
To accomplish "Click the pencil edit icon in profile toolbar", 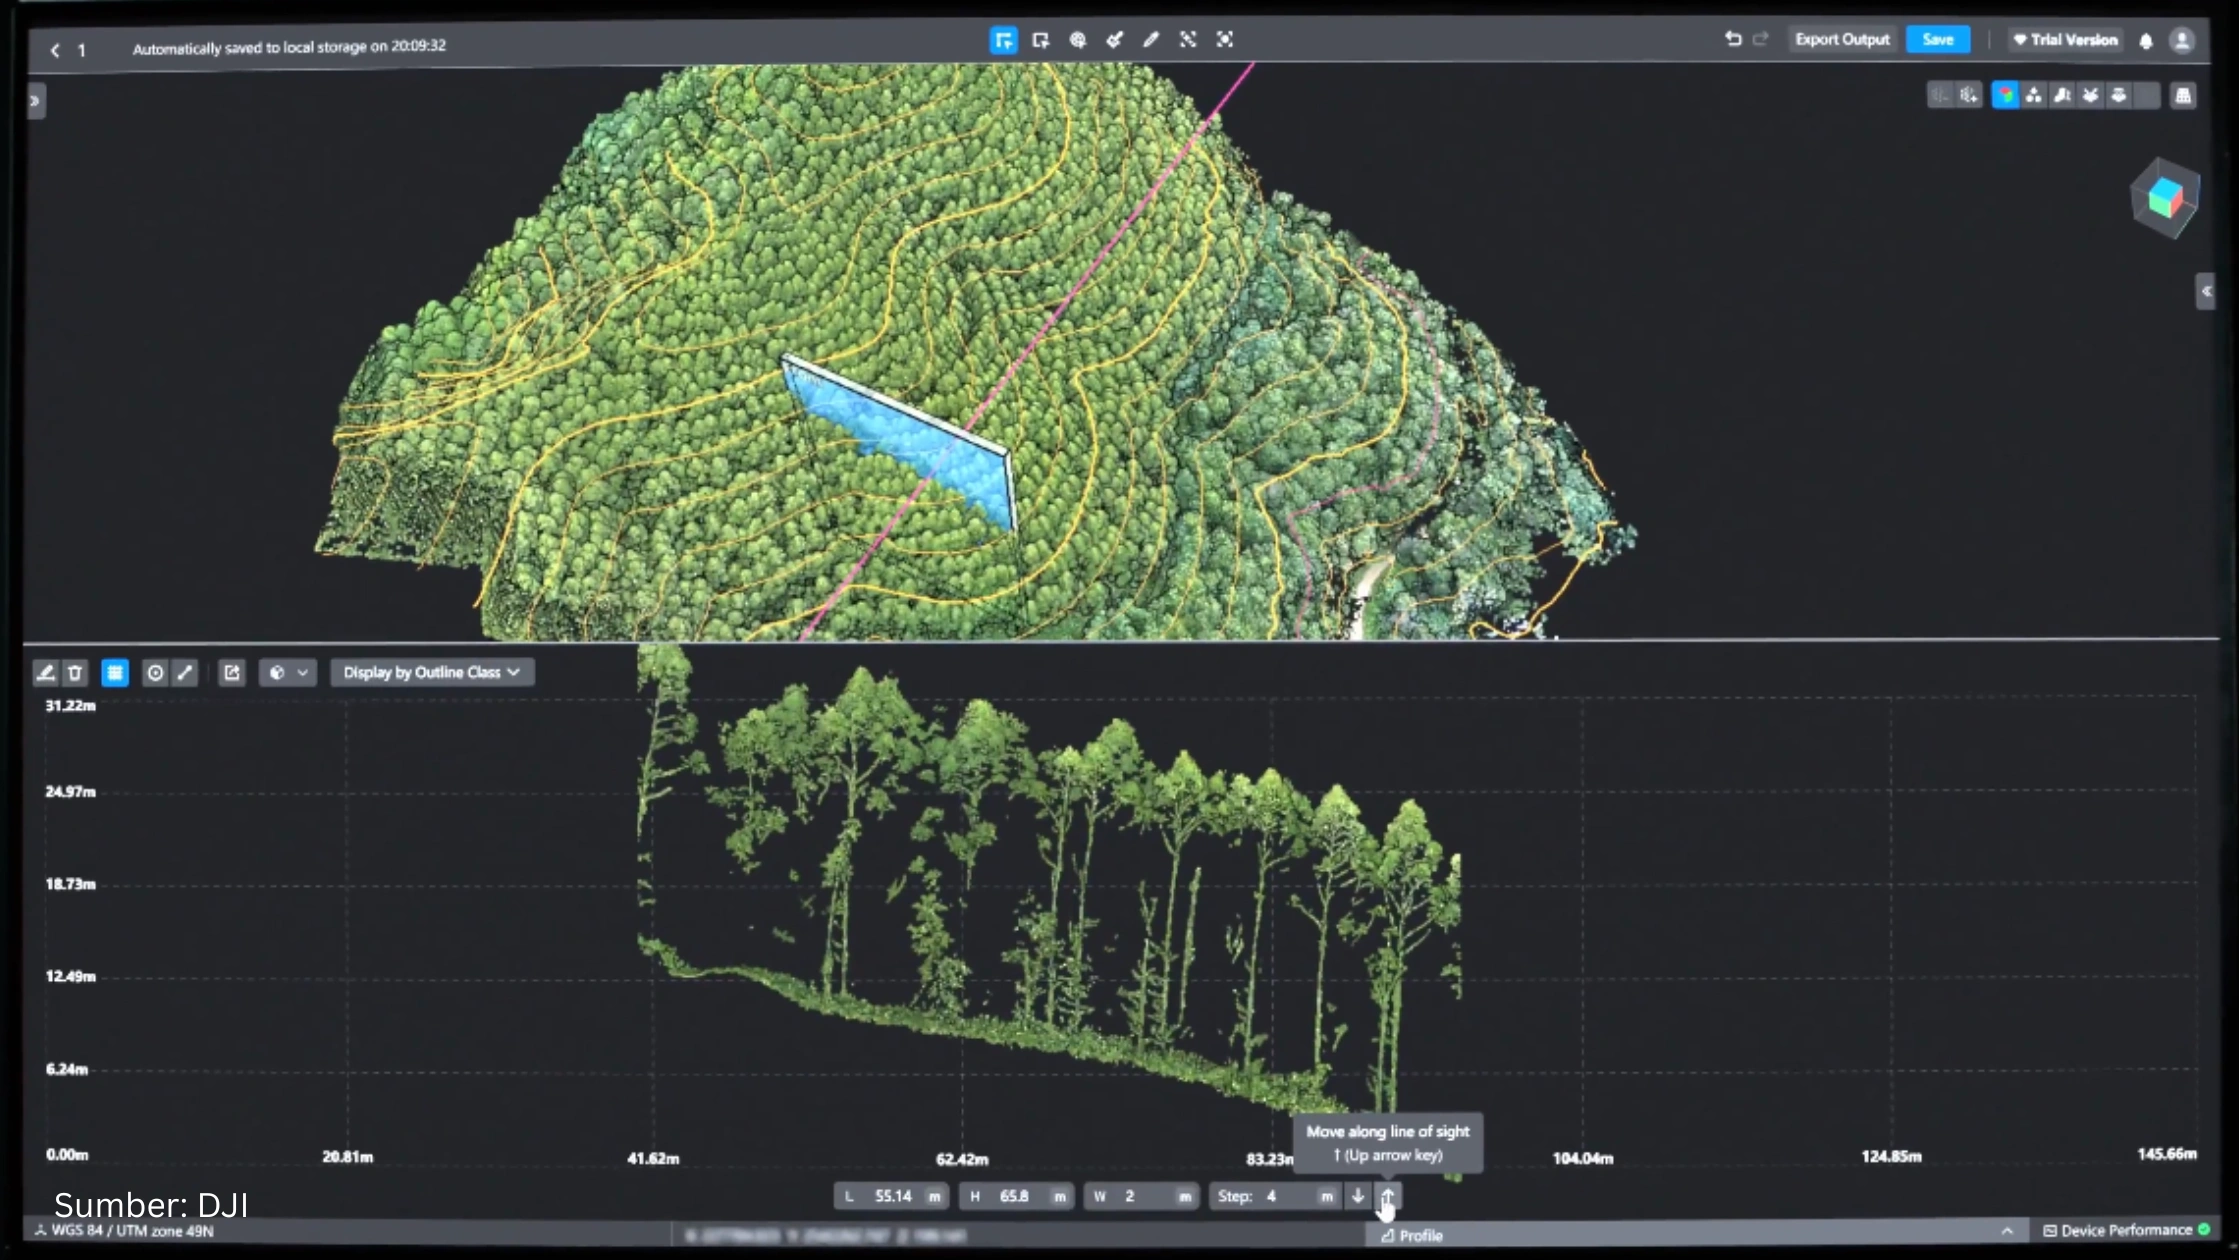I will point(45,673).
